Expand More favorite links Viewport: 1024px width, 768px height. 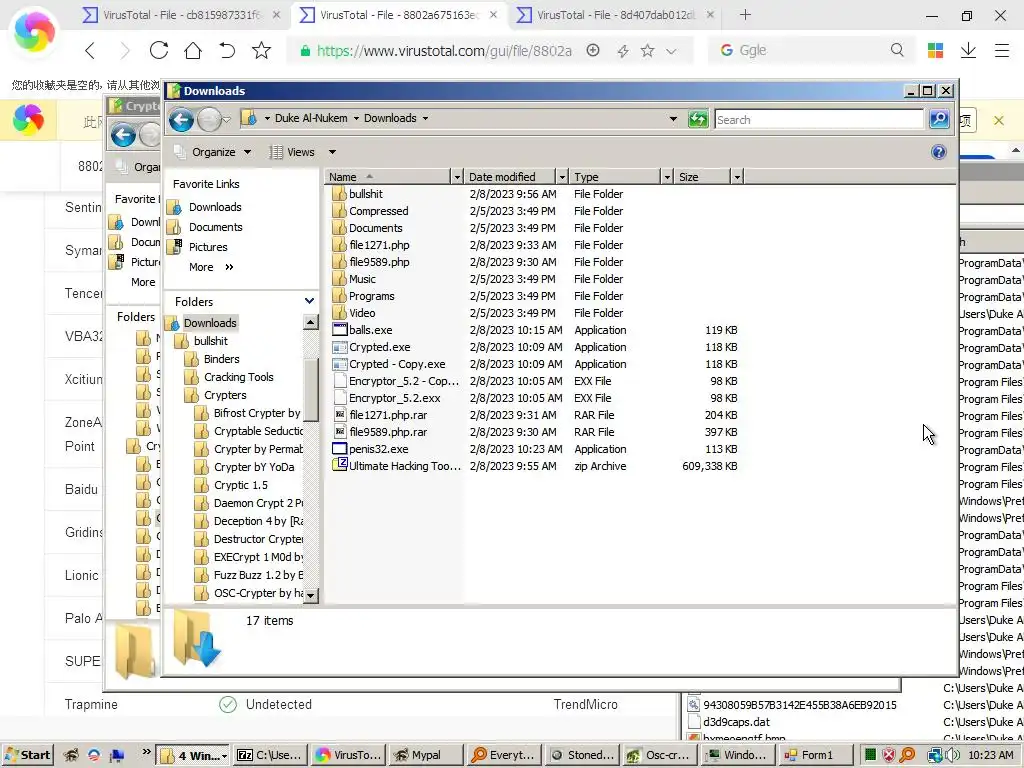(211, 267)
